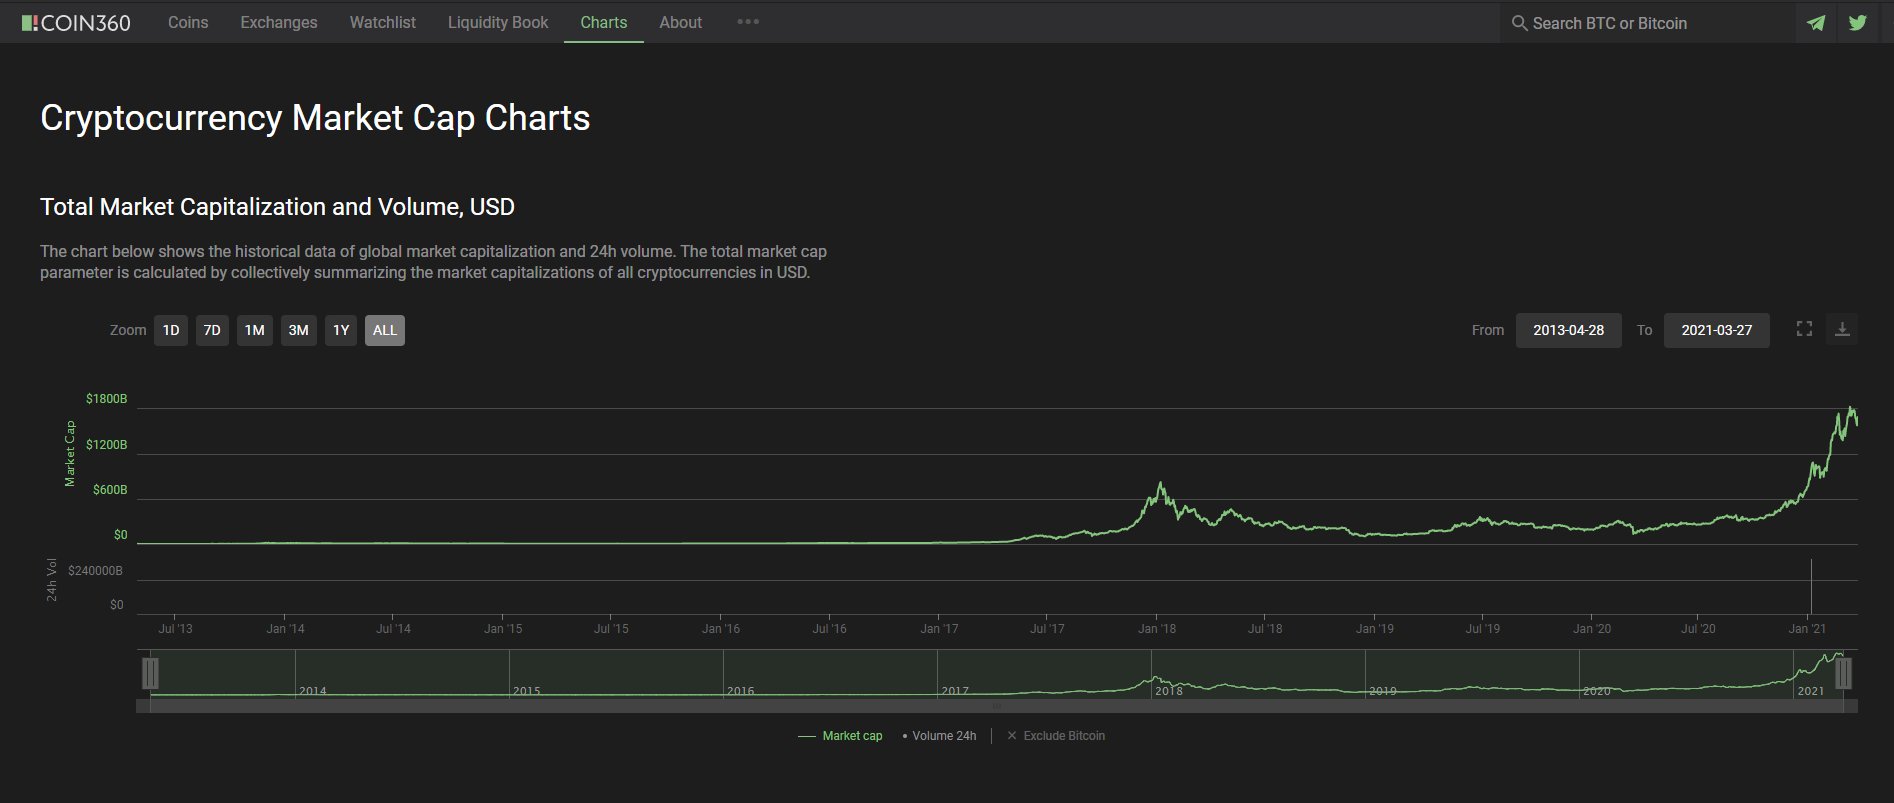Screen dimensions: 1894x803
Task: Go to the Exchanges tab
Action: pyautogui.click(x=279, y=22)
